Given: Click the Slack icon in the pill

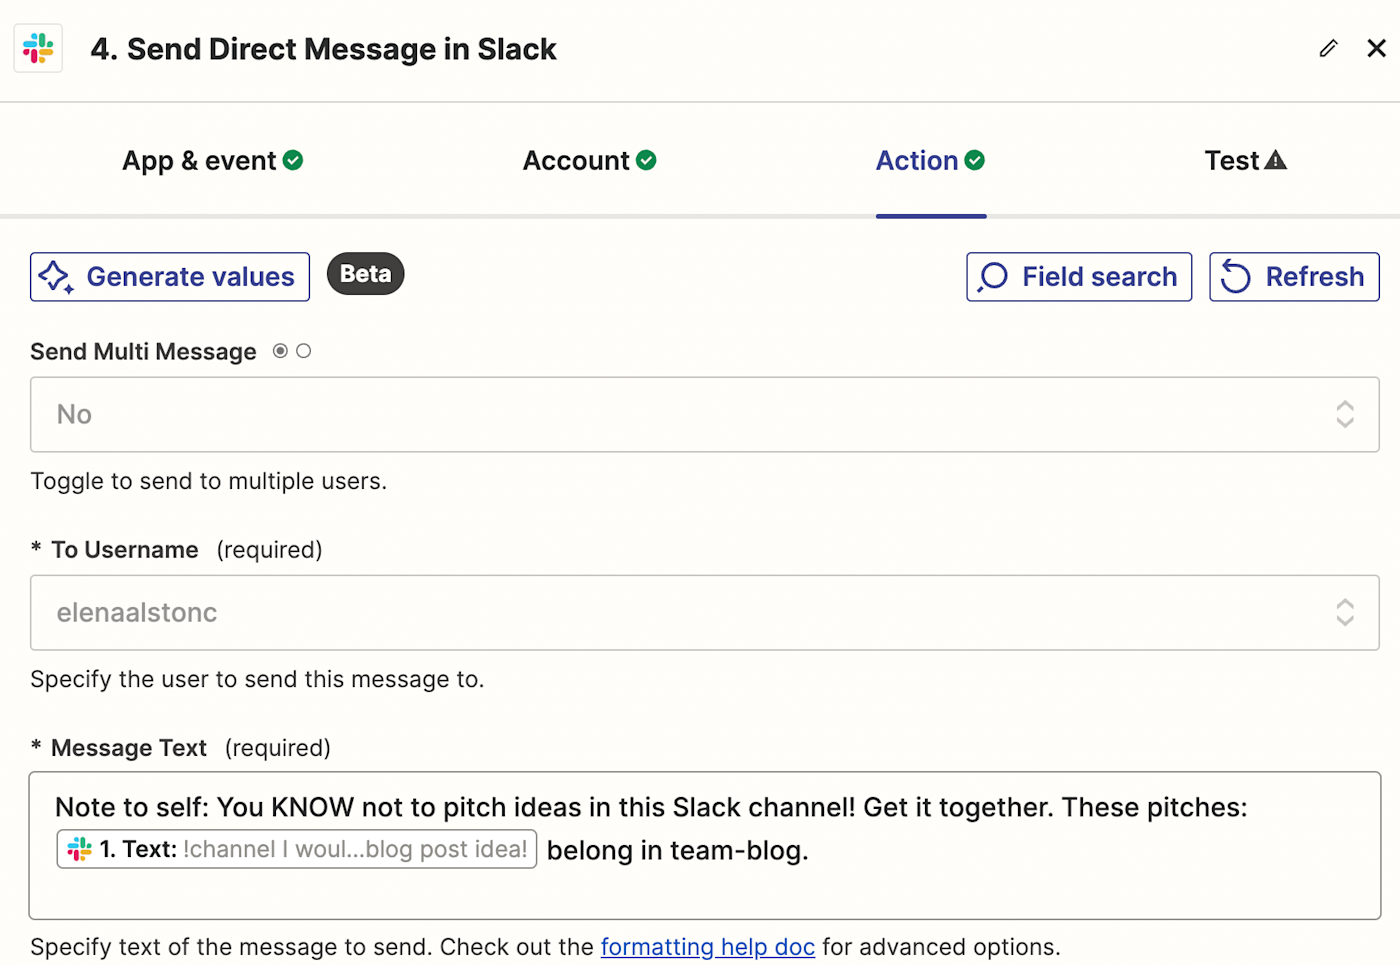Looking at the screenshot, I should click(x=79, y=849).
